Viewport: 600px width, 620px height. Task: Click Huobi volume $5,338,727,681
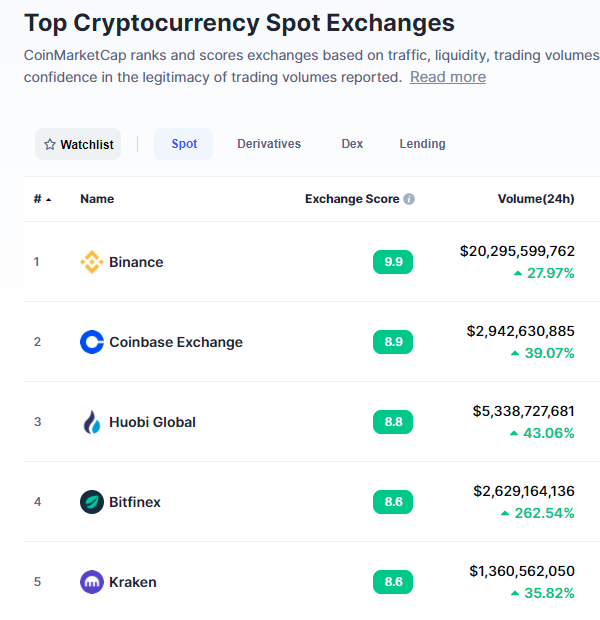point(524,411)
